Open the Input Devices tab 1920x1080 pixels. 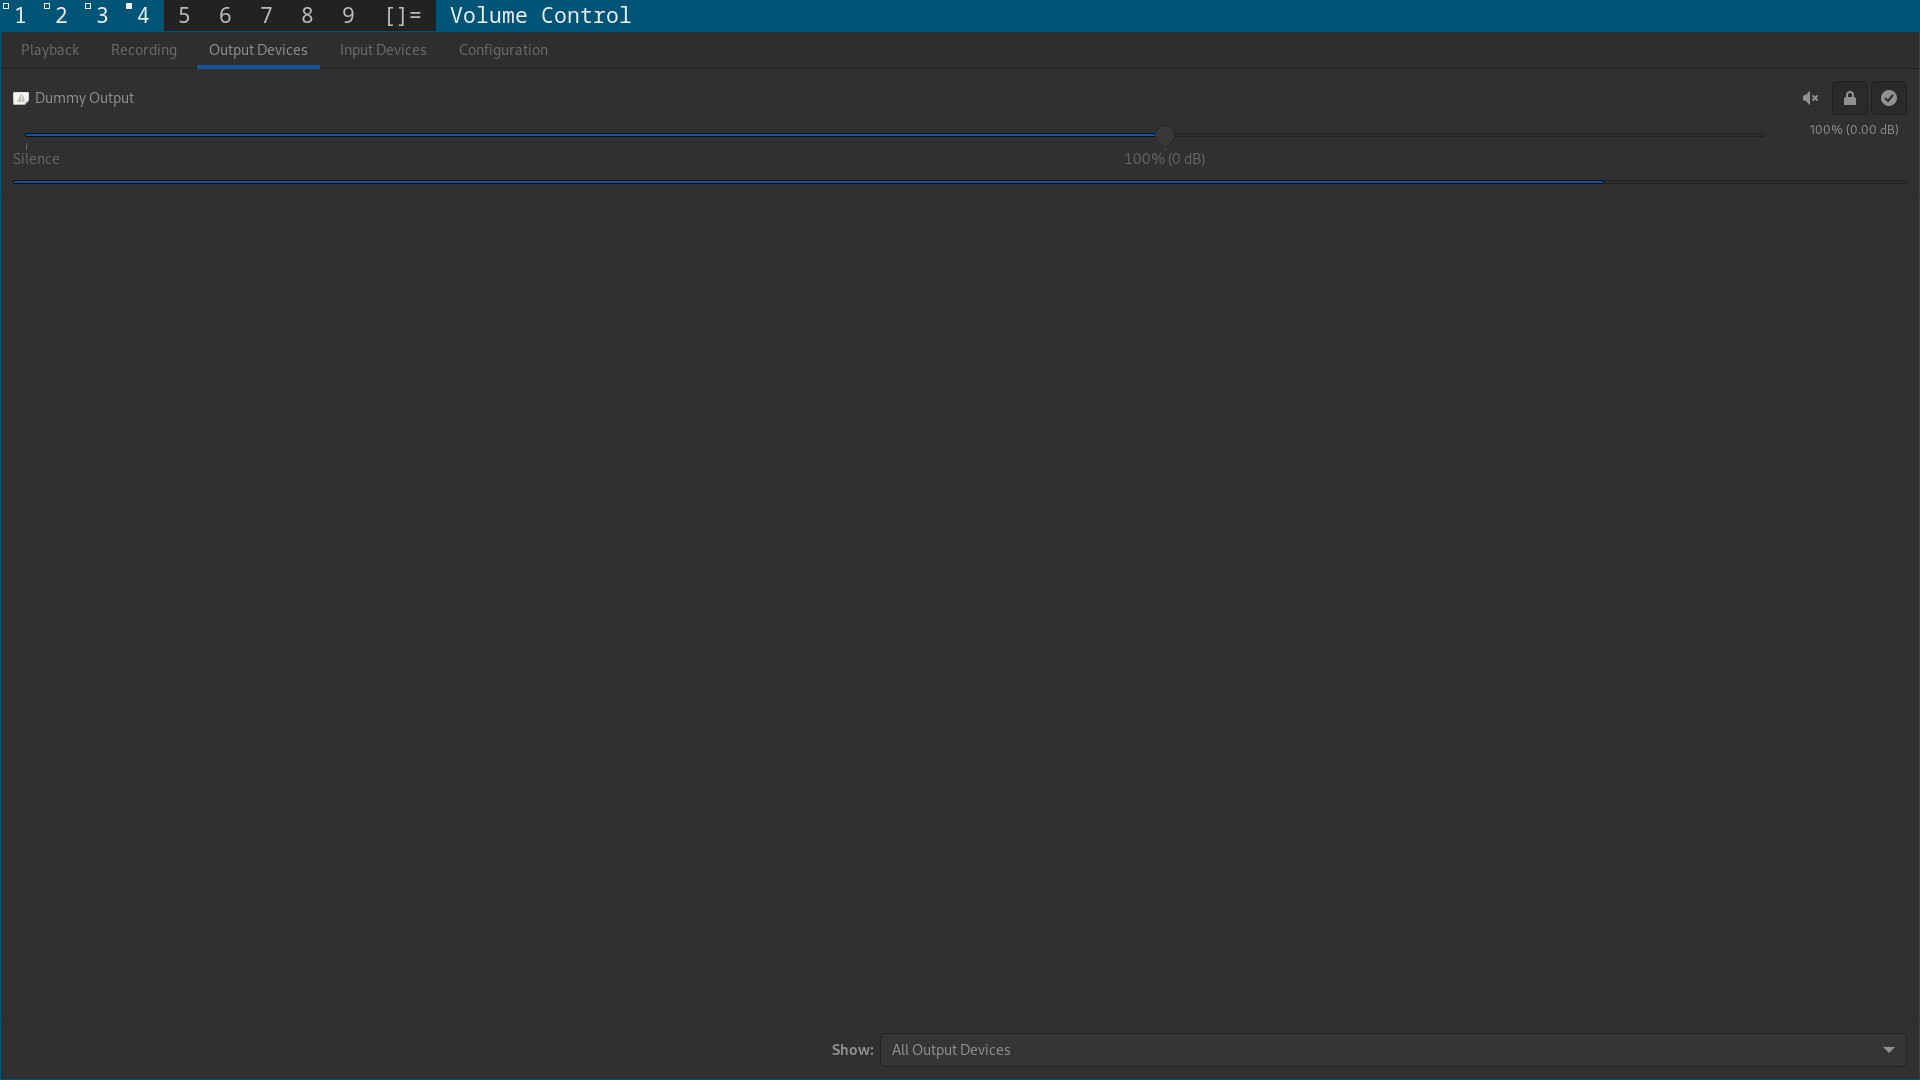[x=383, y=50]
